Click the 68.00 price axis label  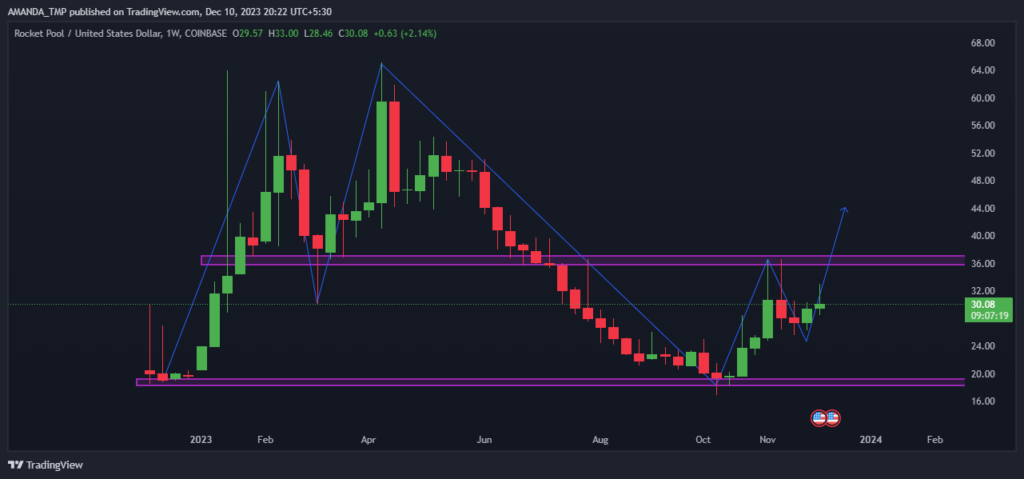point(983,43)
